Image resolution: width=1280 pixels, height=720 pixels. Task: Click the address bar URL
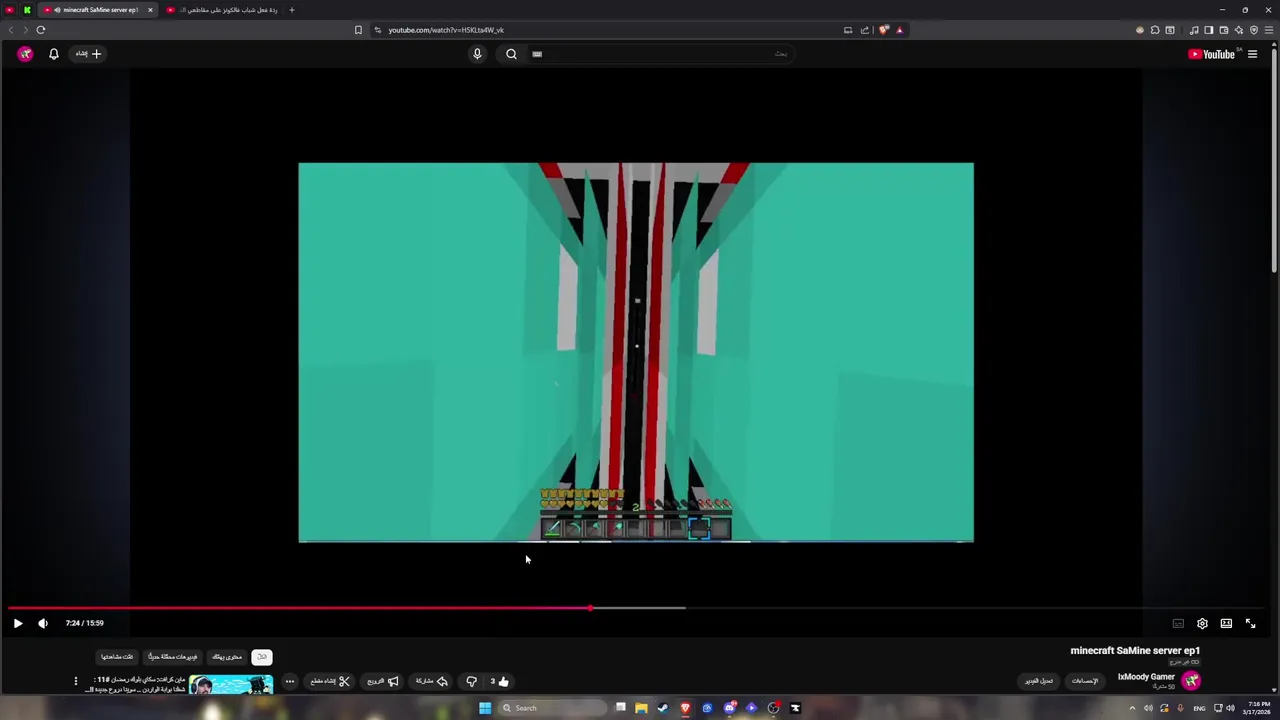(446, 30)
